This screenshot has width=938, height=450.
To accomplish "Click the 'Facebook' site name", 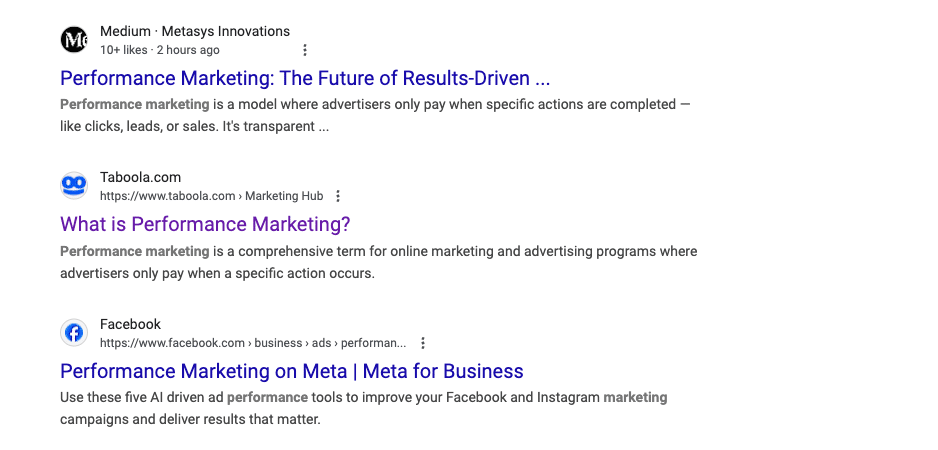I will click(130, 324).
